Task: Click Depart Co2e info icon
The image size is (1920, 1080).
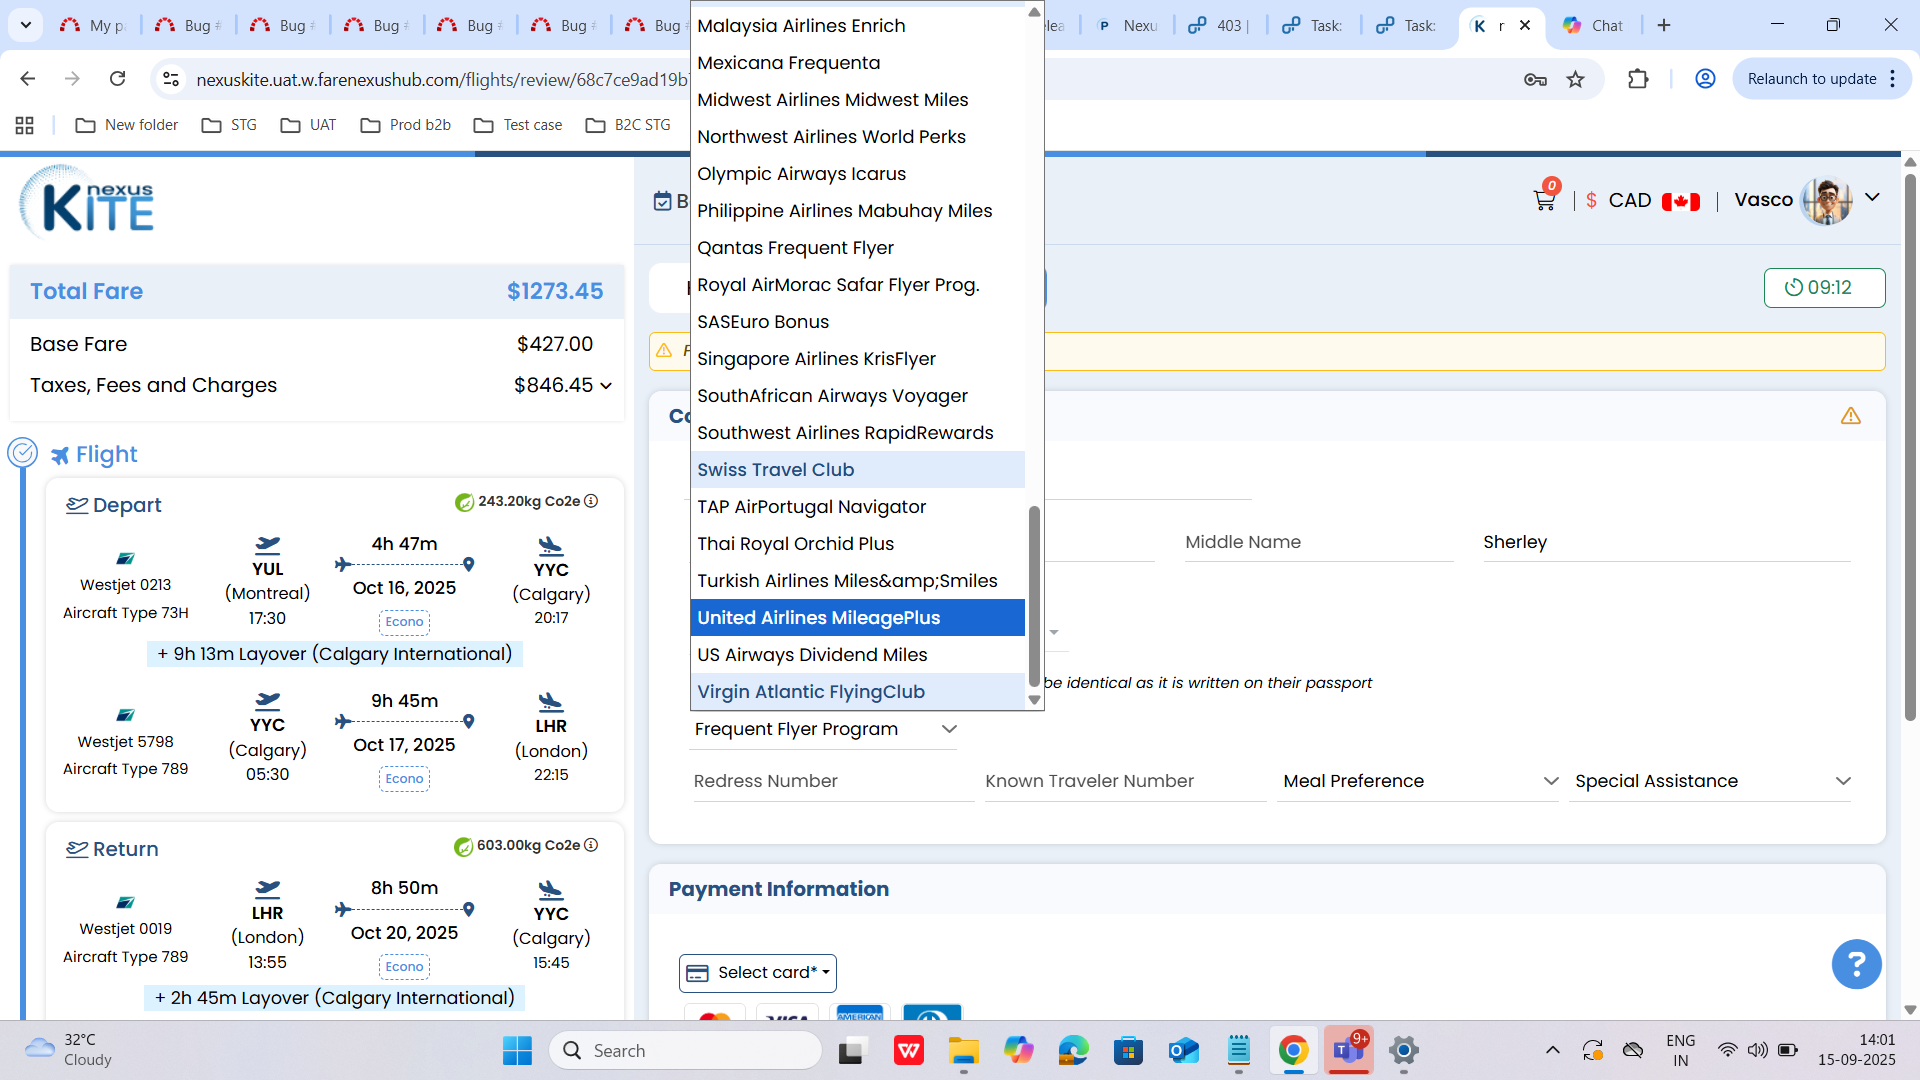Action: (x=591, y=501)
